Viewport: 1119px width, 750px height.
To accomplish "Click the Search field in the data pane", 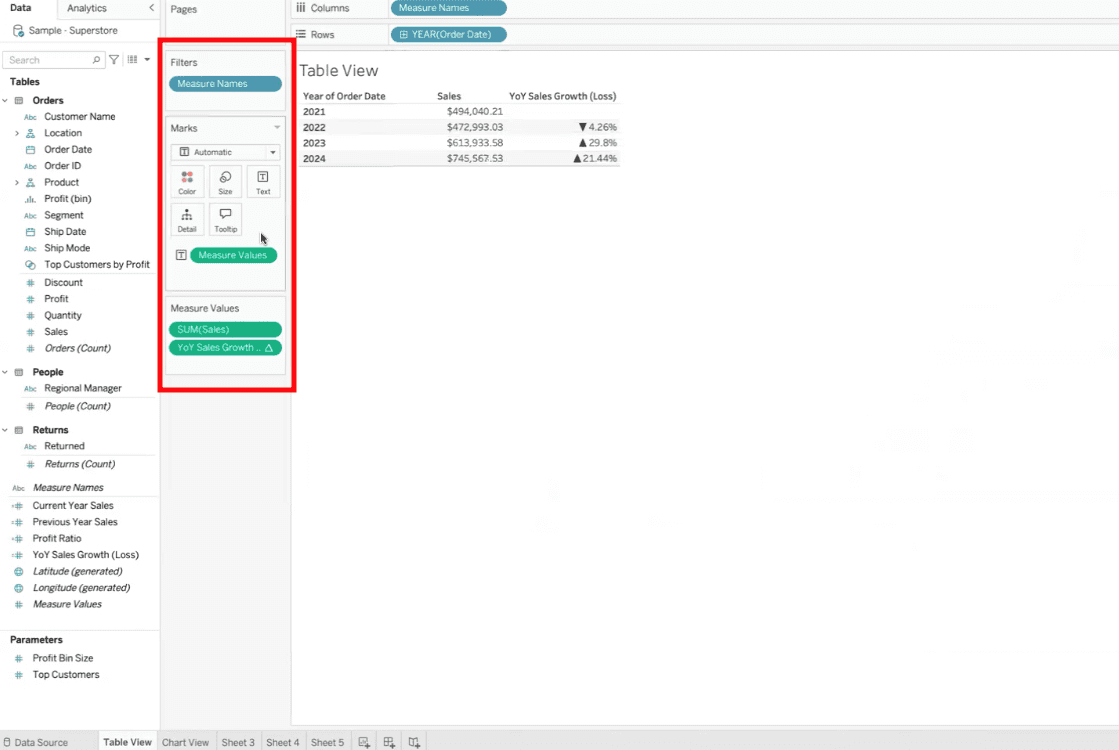I will coord(50,59).
